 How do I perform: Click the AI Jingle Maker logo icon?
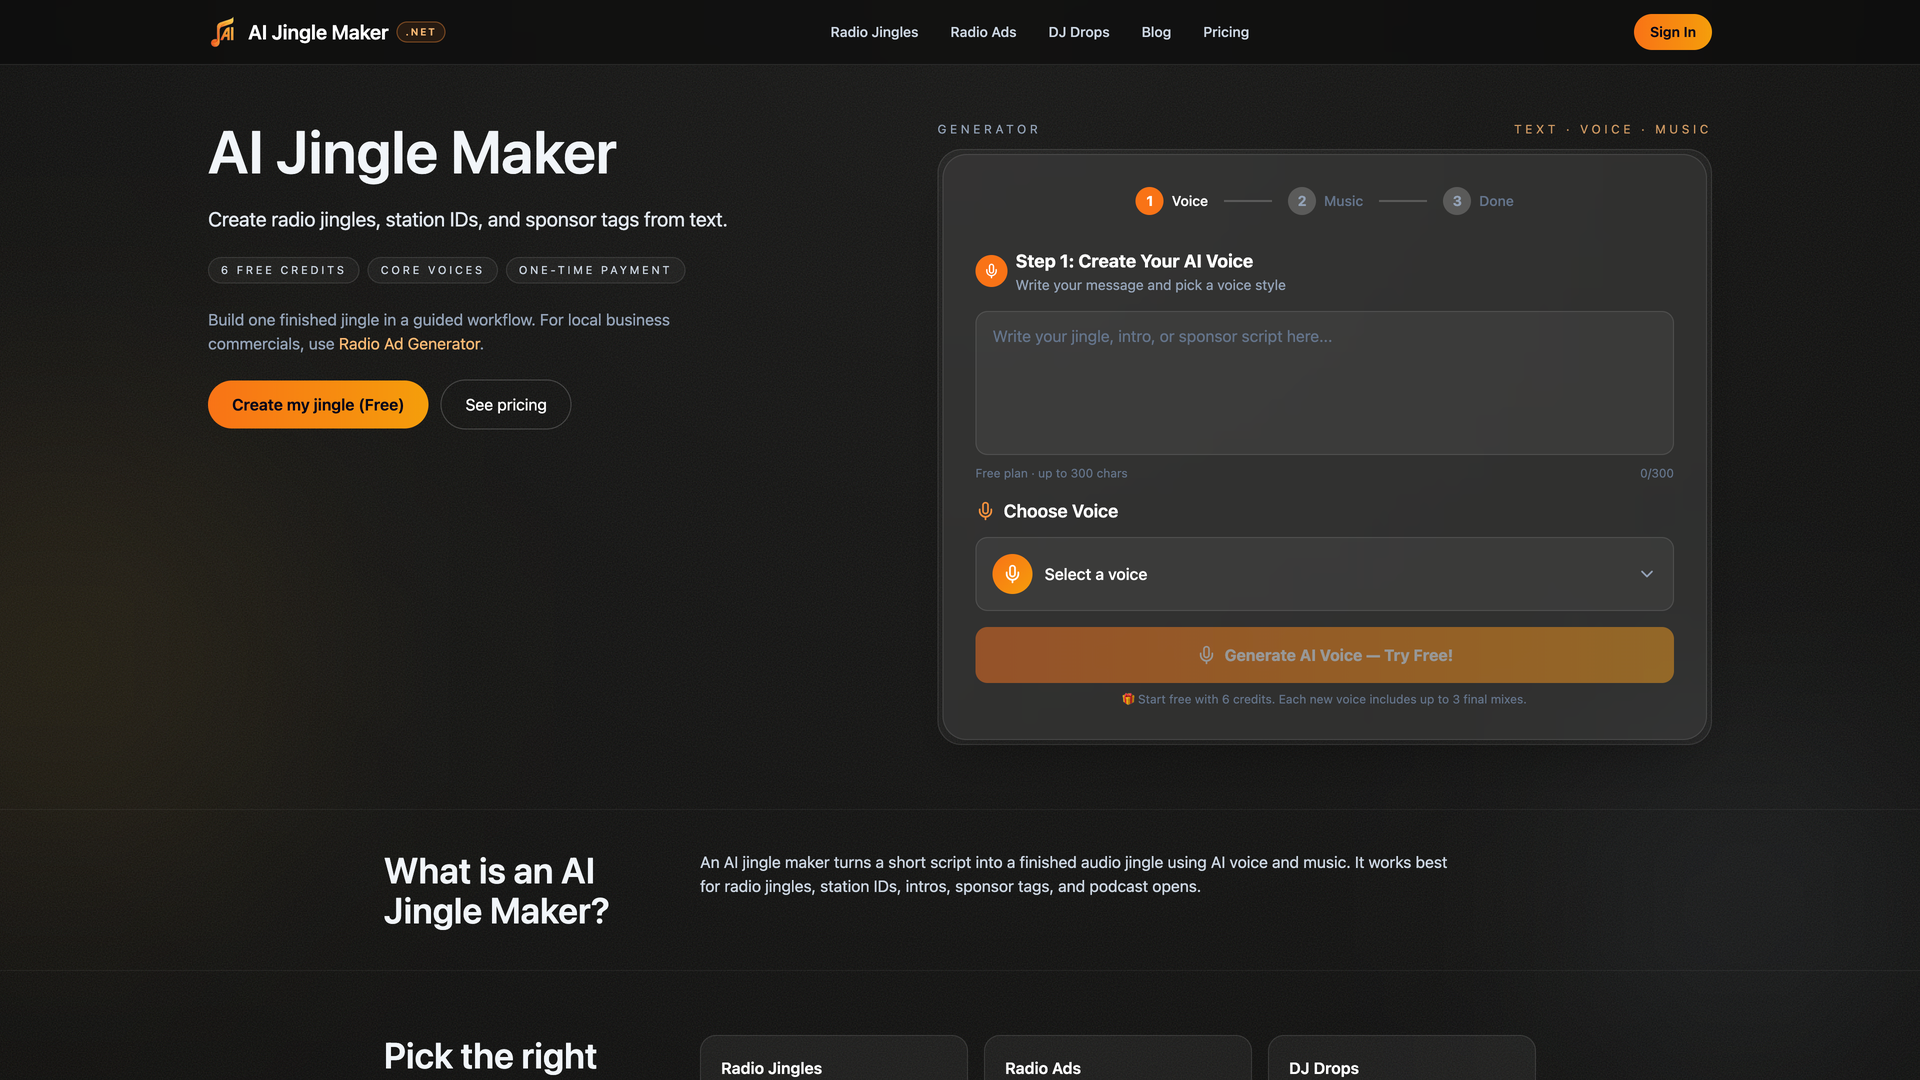(222, 32)
